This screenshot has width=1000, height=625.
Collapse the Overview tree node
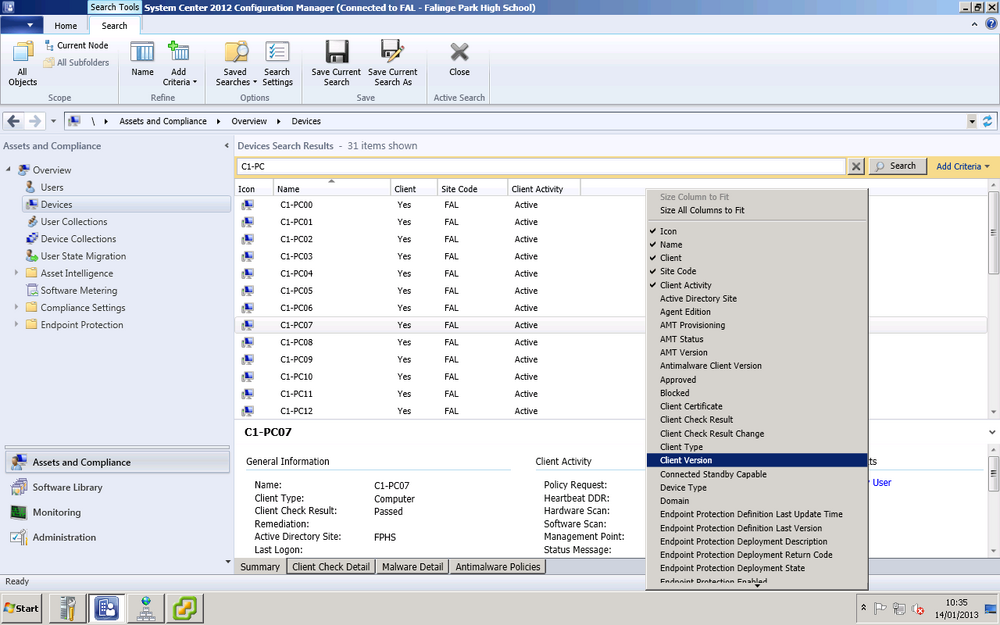click(8, 170)
